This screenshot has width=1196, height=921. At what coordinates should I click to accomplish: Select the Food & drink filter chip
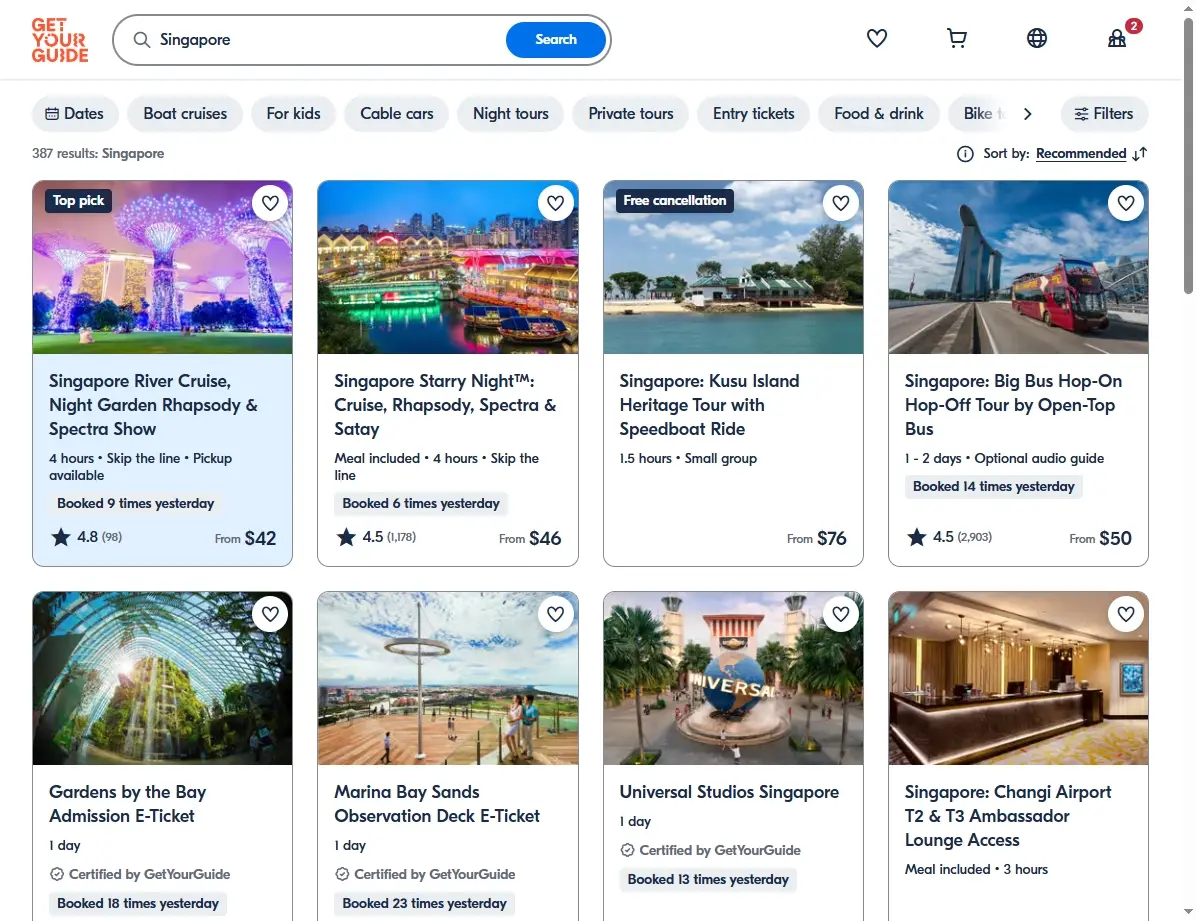(x=879, y=114)
